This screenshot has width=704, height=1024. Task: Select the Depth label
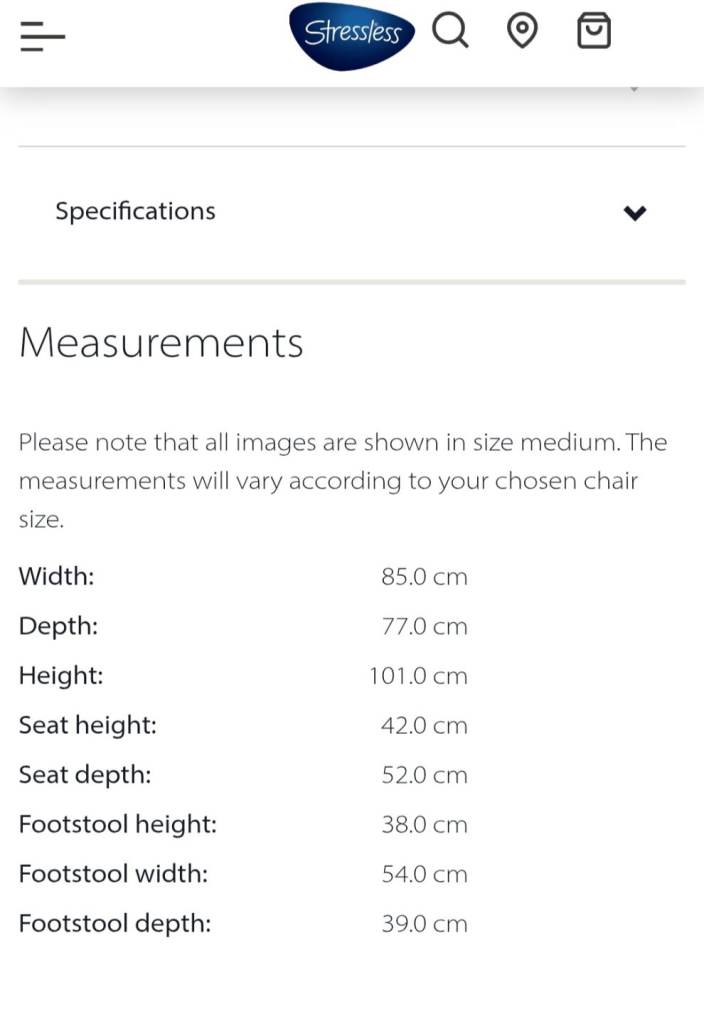[58, 626]
